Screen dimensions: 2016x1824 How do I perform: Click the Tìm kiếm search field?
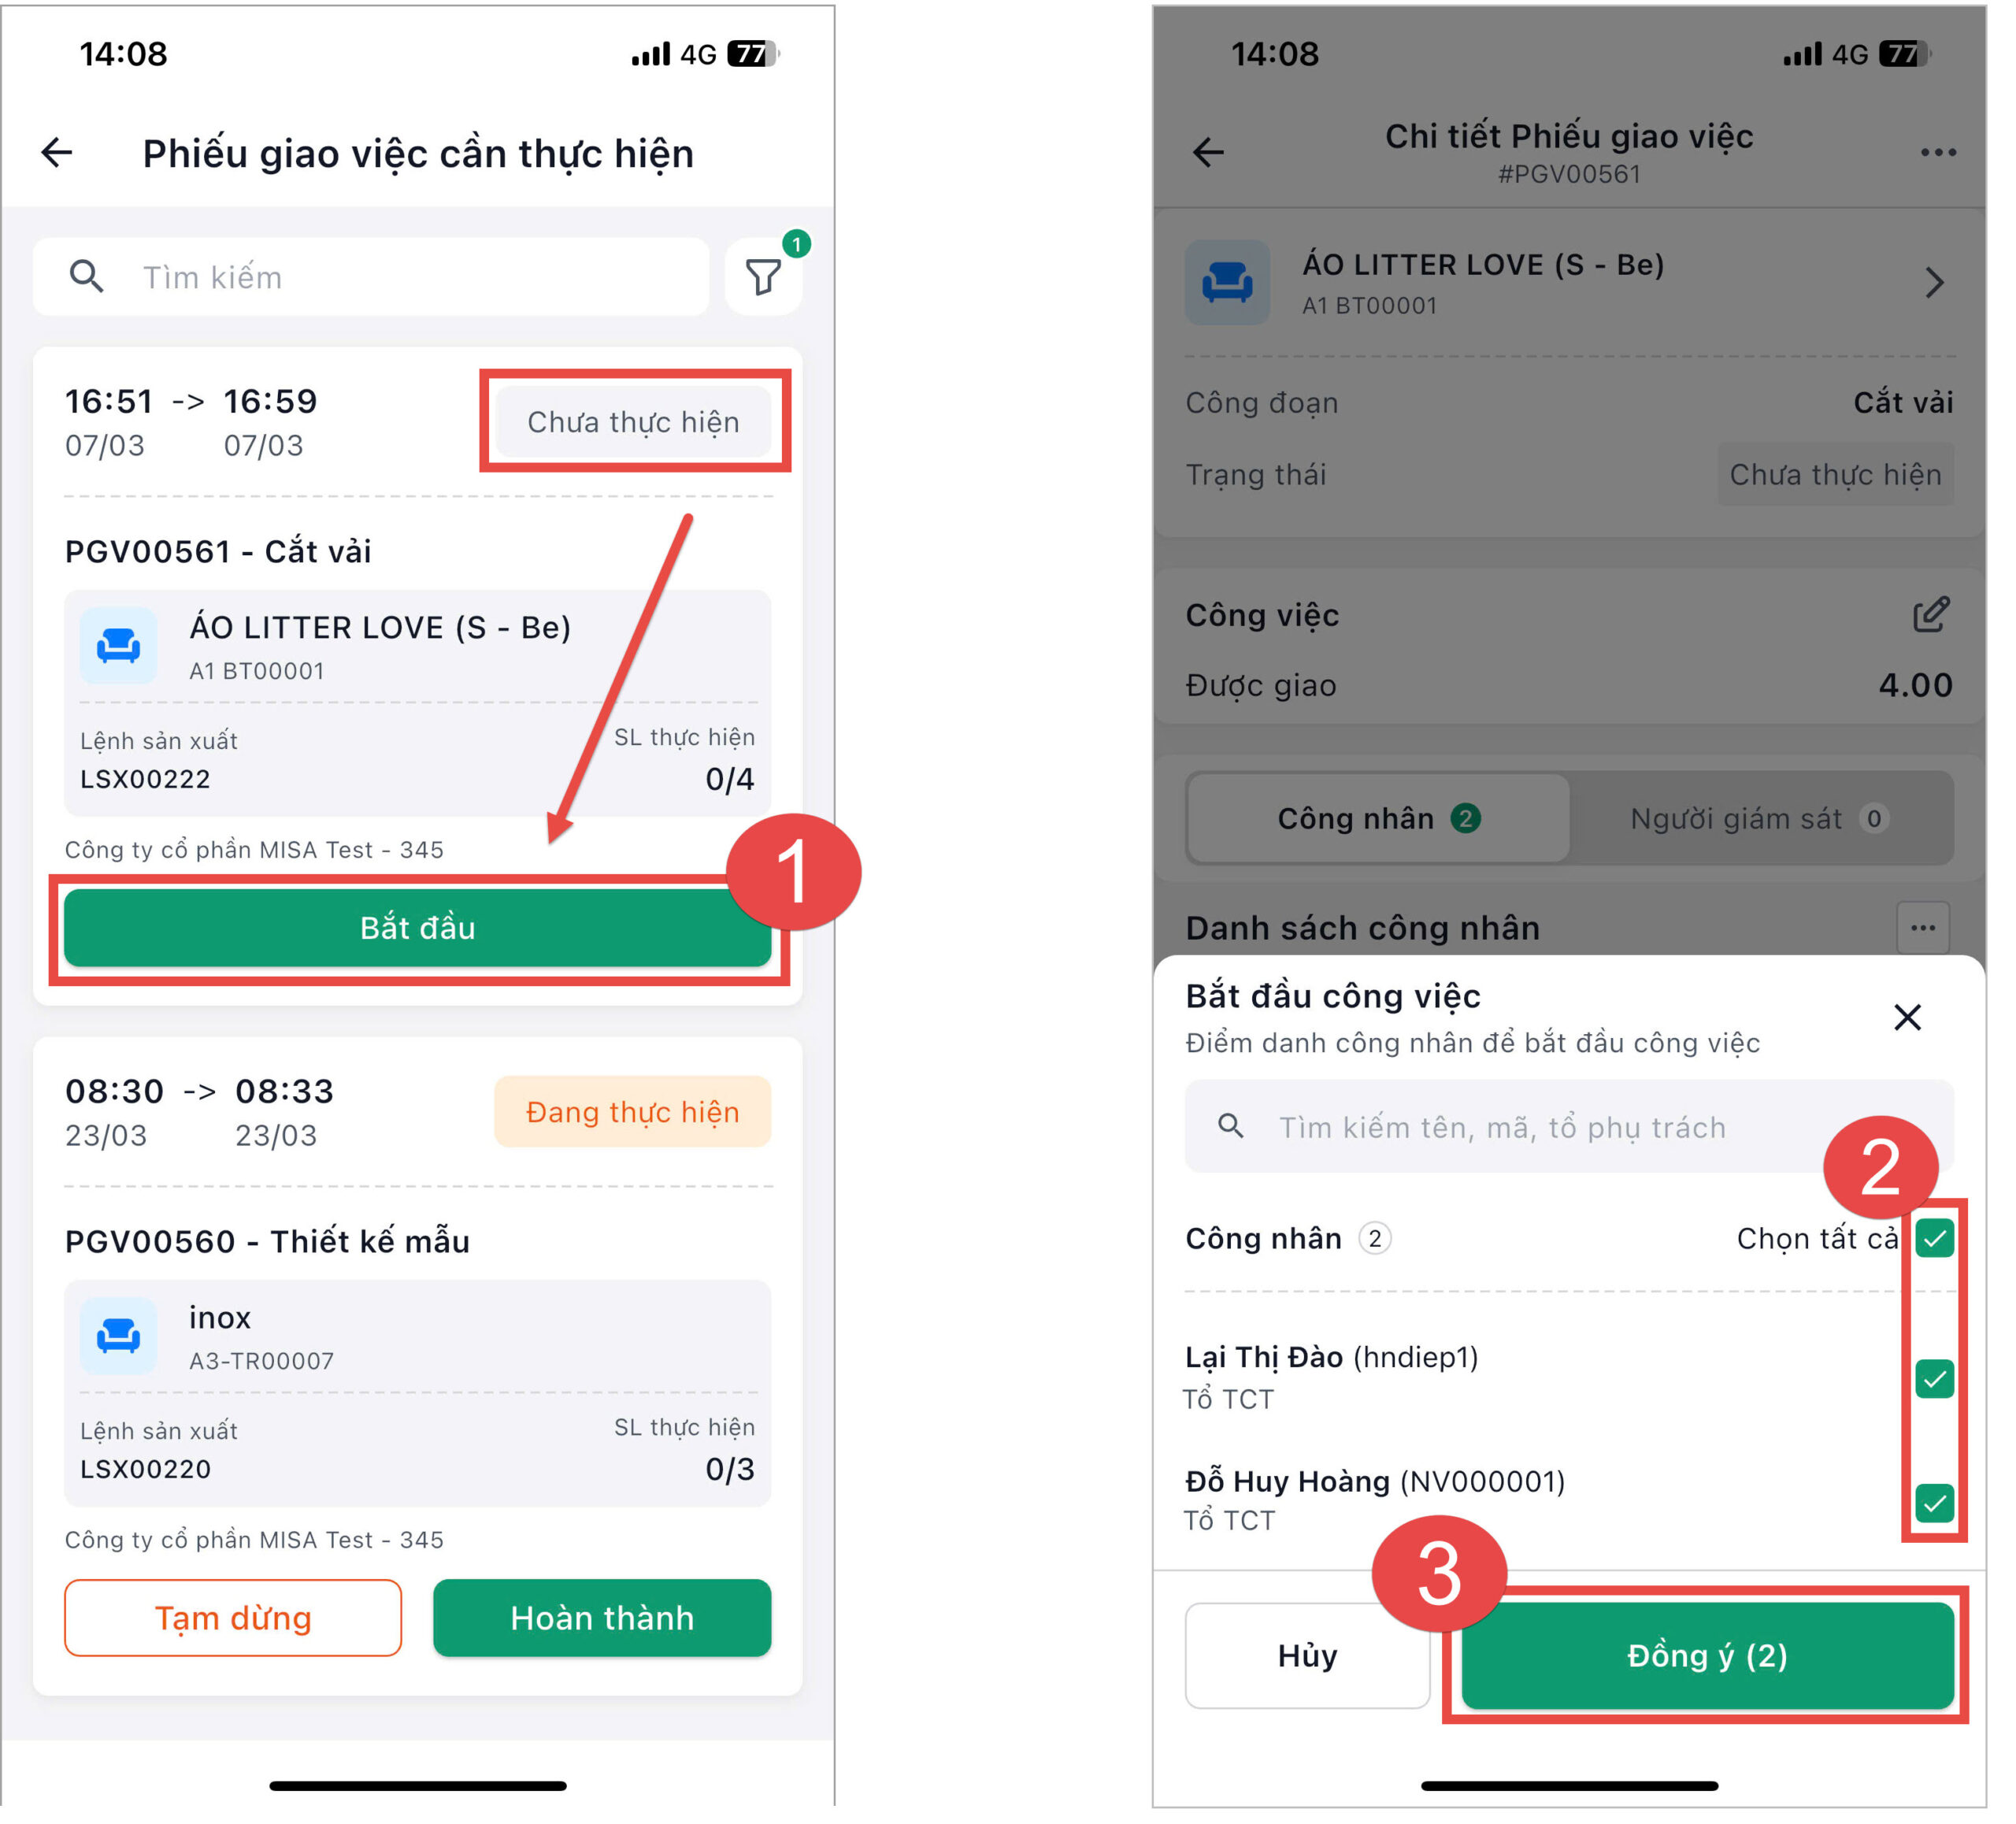(x=371, y=277)
